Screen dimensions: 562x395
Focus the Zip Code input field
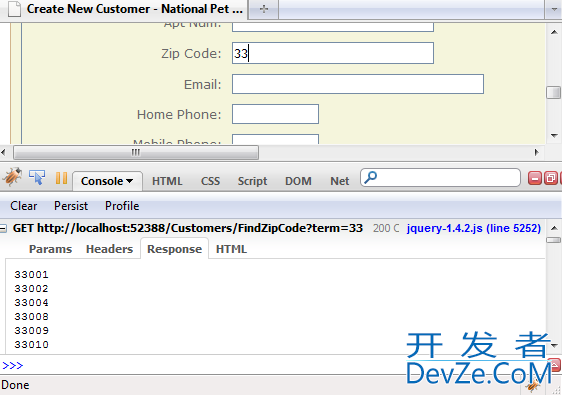[x=333, y=53]
